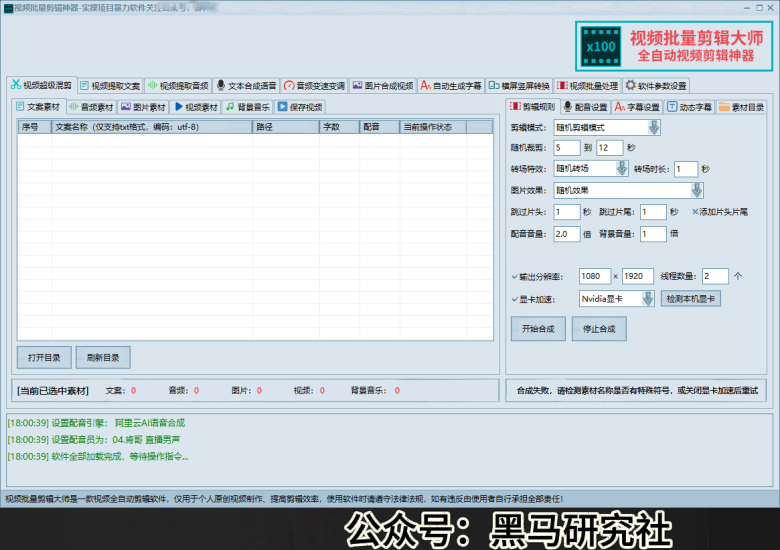
Task: Click the x100 film logo
Action: 601,47
